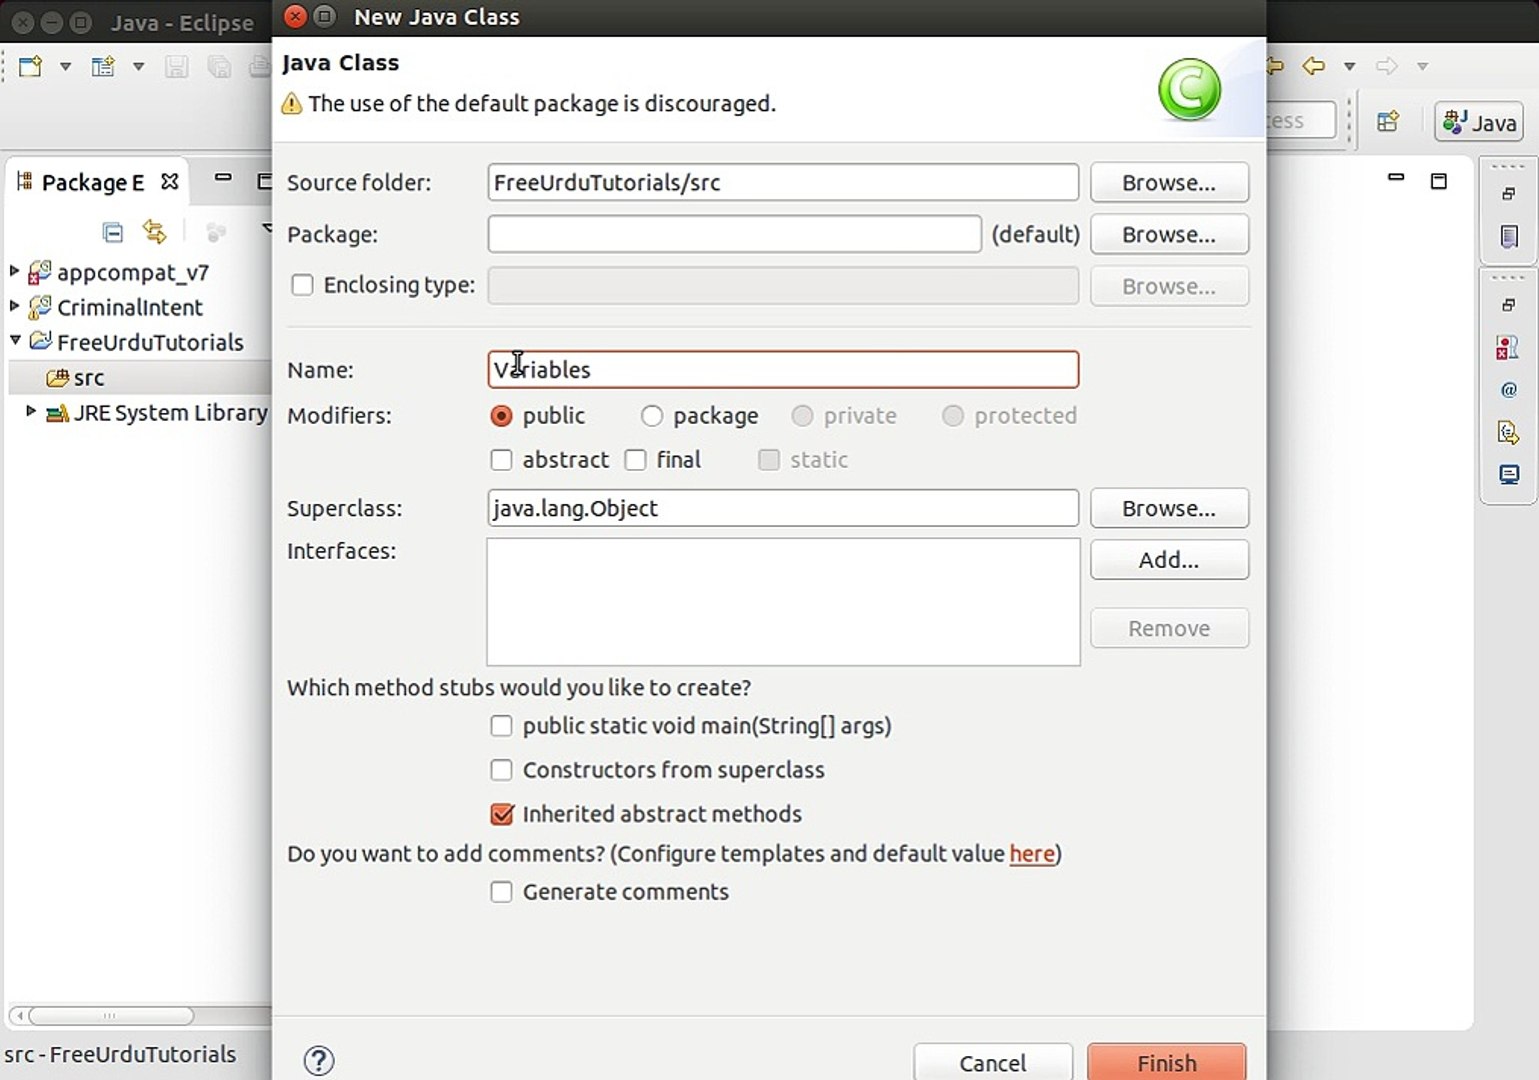1539x1080 pixels.
Task: Select the public modifier radio button
Action: click(x=502, y=416)
